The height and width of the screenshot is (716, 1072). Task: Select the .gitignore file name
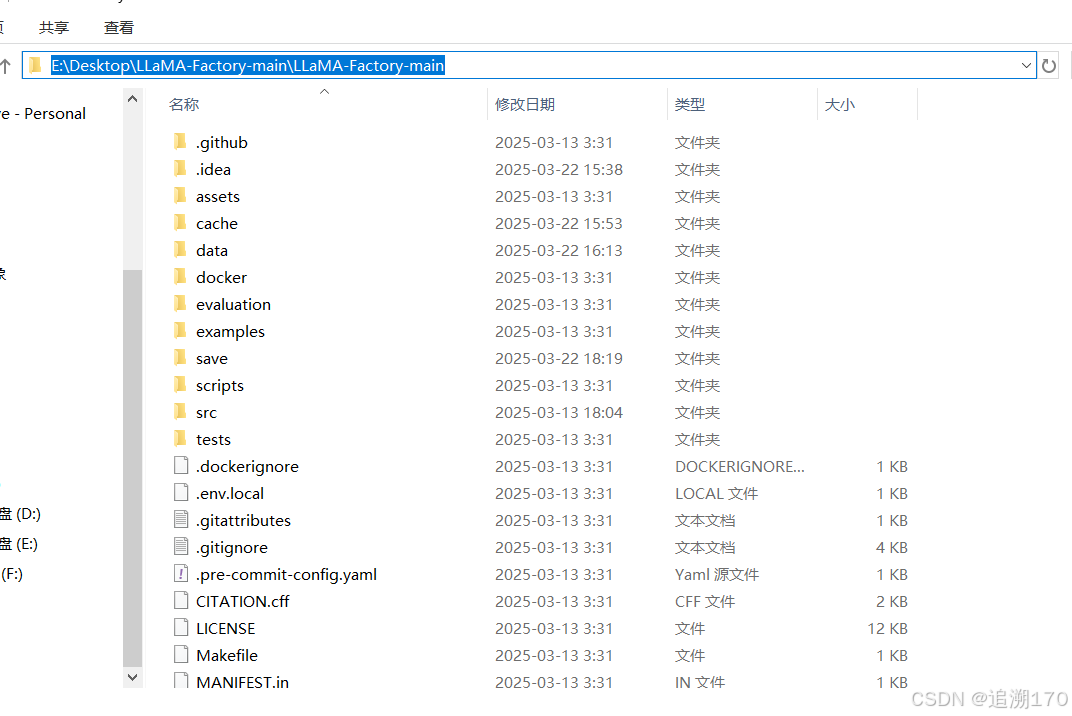click(x=232, y=548)
